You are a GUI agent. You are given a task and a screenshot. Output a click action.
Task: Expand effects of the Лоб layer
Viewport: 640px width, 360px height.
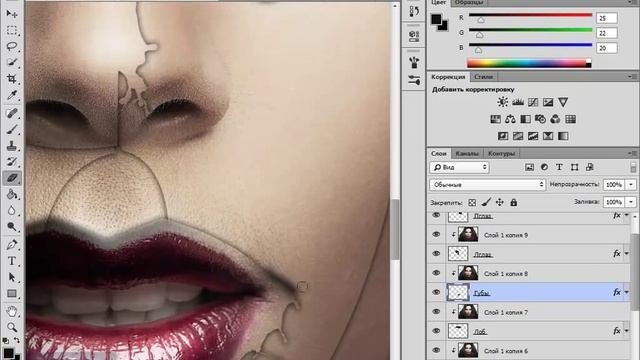(627, 331)
